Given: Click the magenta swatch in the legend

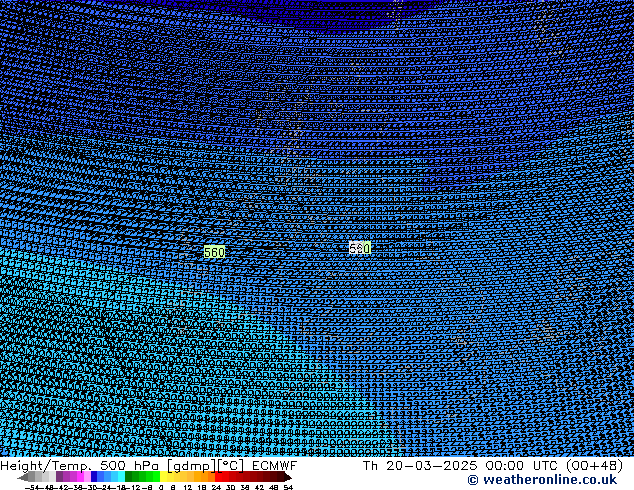Looking at the screenshot, I should [x=80, y=476].
